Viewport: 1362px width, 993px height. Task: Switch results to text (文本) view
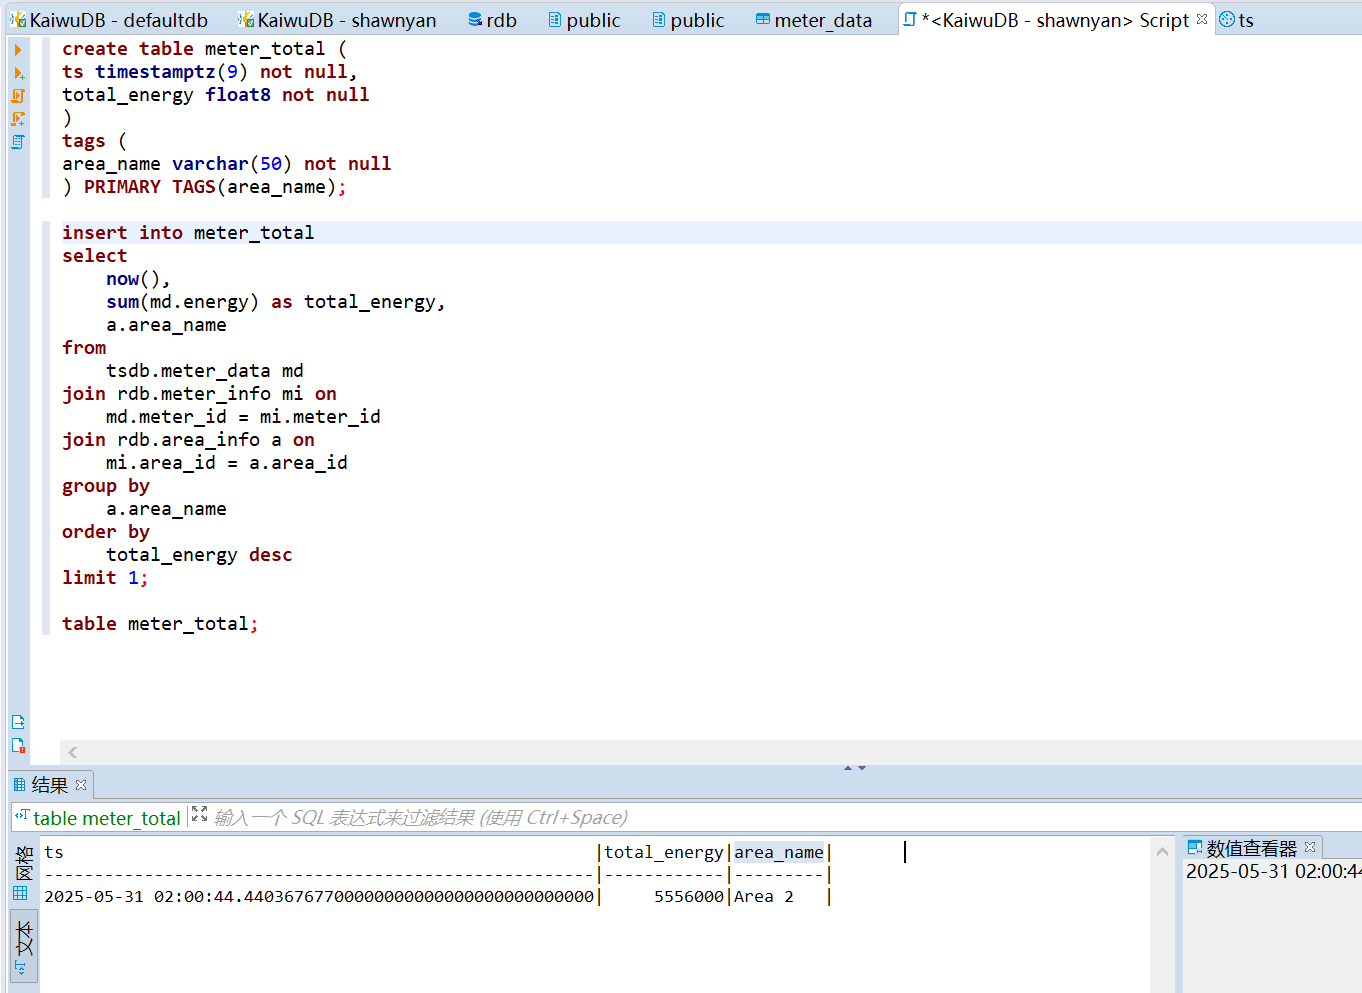pos(24,945)
